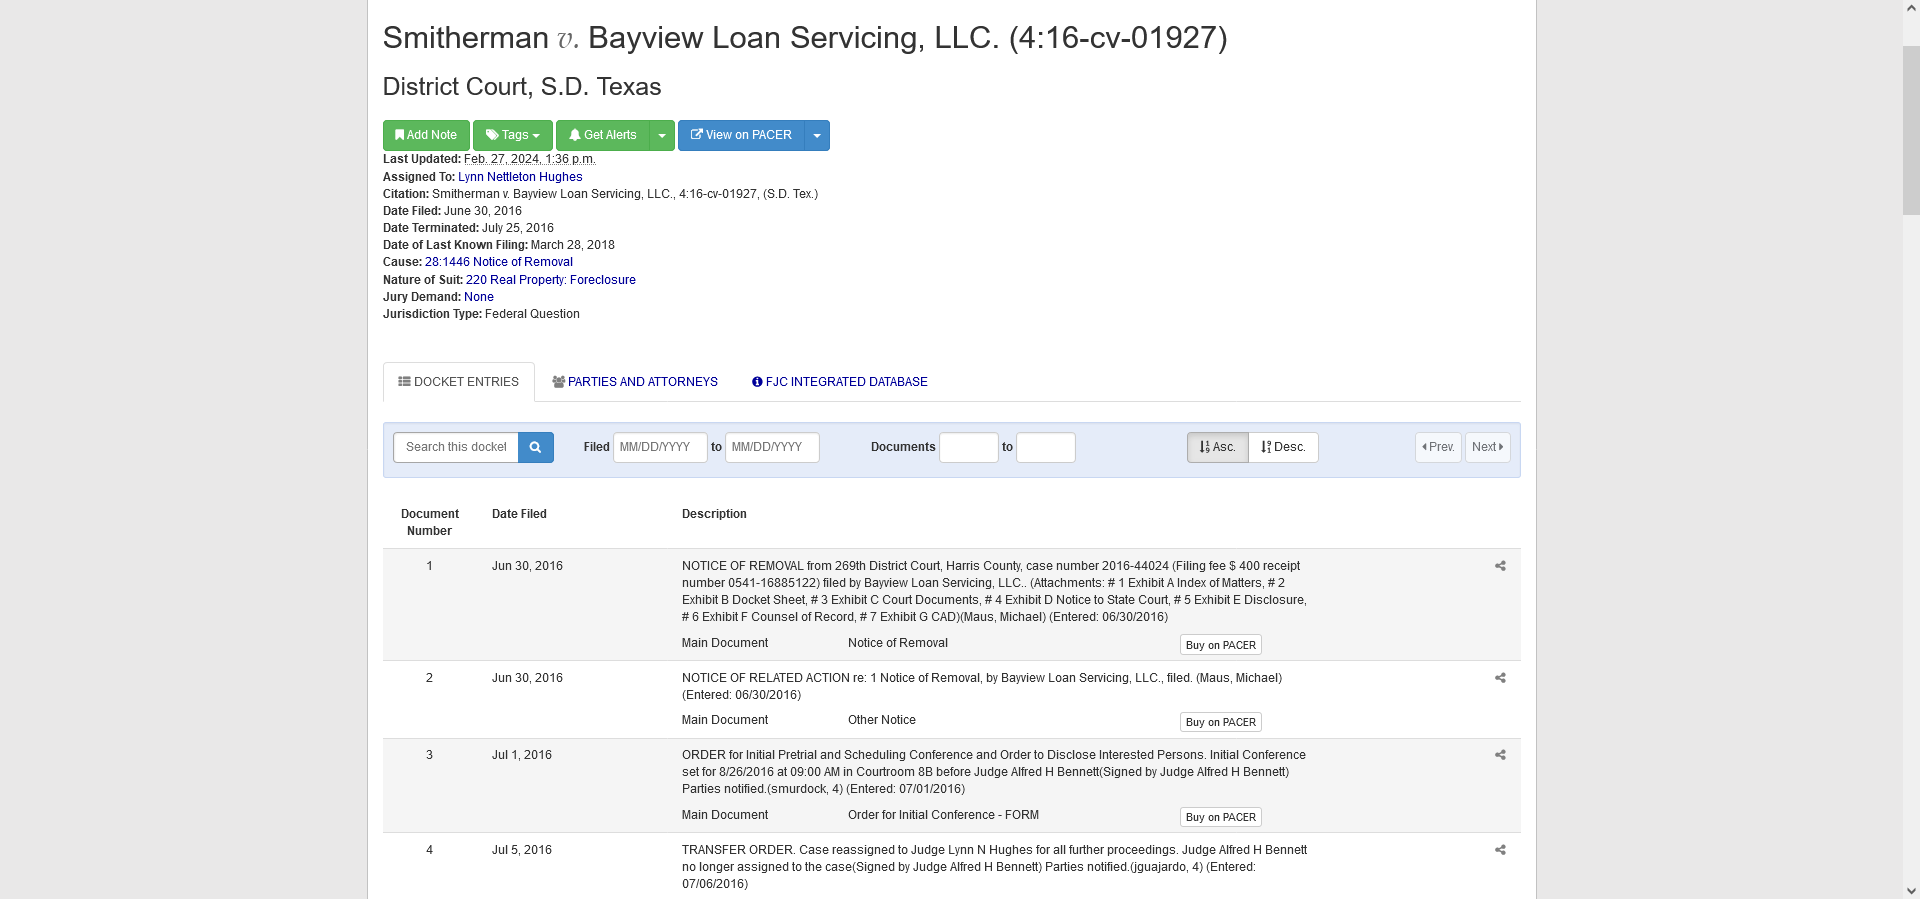Image resolution: width=1920 pixels, height=899 pixels.
Task: Click the external-link icon in View on PACER
Action: pos(697,135)
